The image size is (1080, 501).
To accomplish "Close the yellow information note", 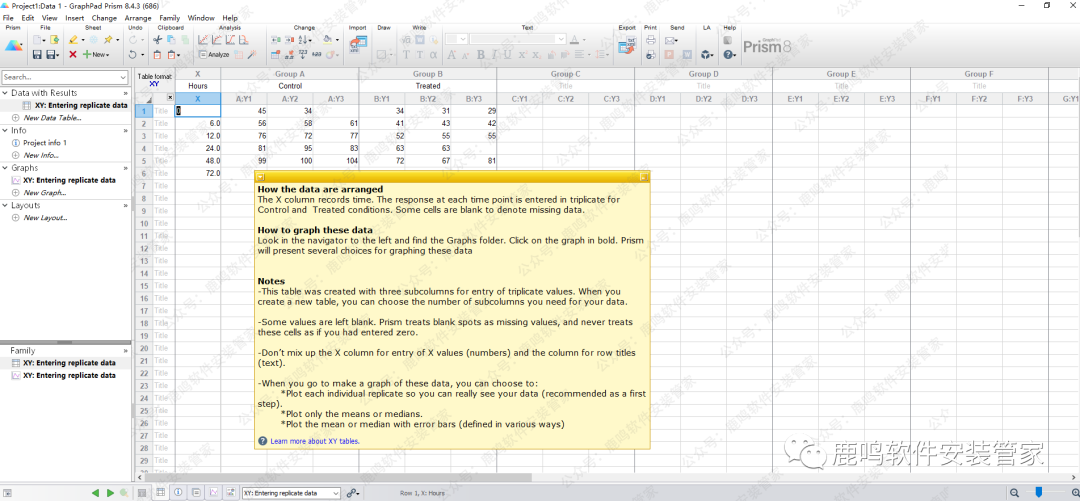I will (643, 177).
